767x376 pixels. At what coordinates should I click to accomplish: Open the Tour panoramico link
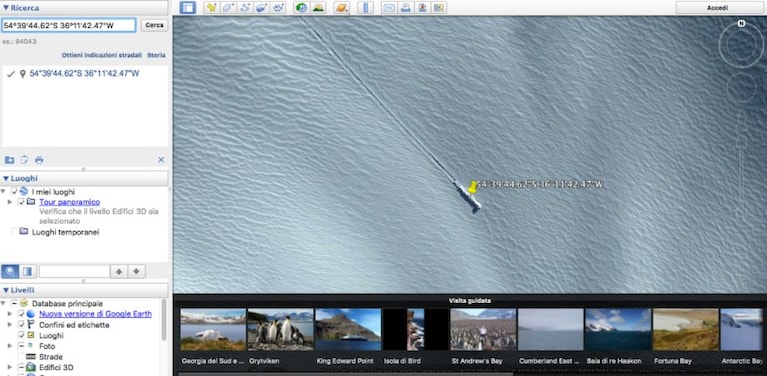[x=69, y=202]
